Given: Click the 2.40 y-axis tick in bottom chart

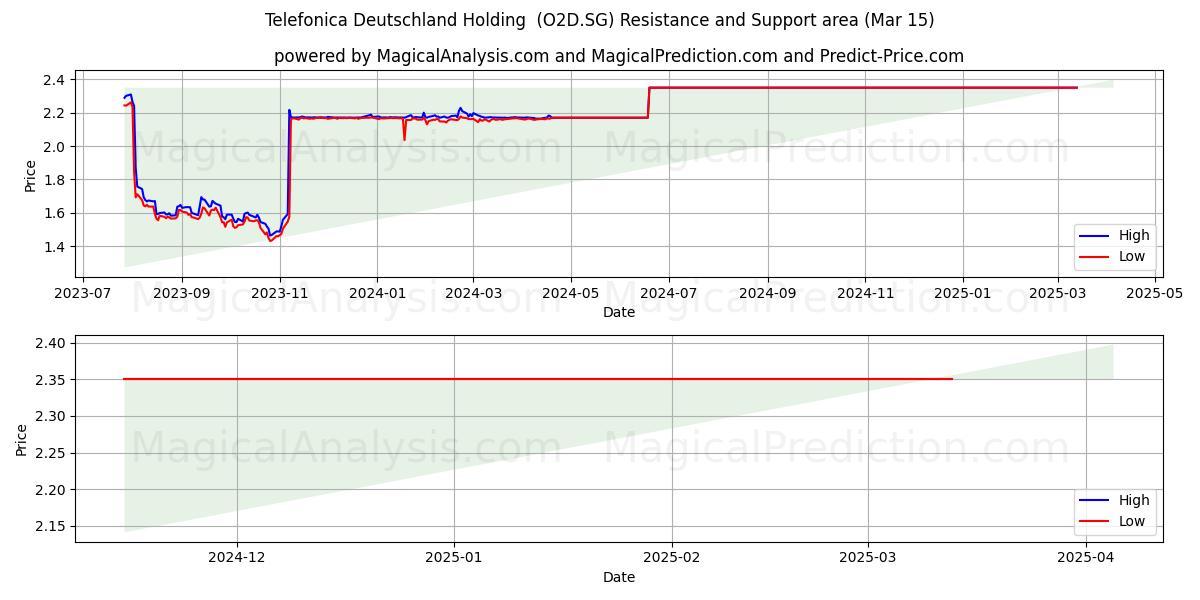Looking at the screenshot, I should coord(52,343).
